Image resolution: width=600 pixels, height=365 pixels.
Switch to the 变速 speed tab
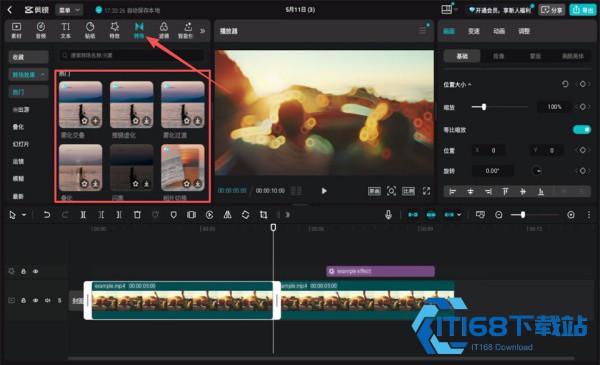[x=474, y=31]
